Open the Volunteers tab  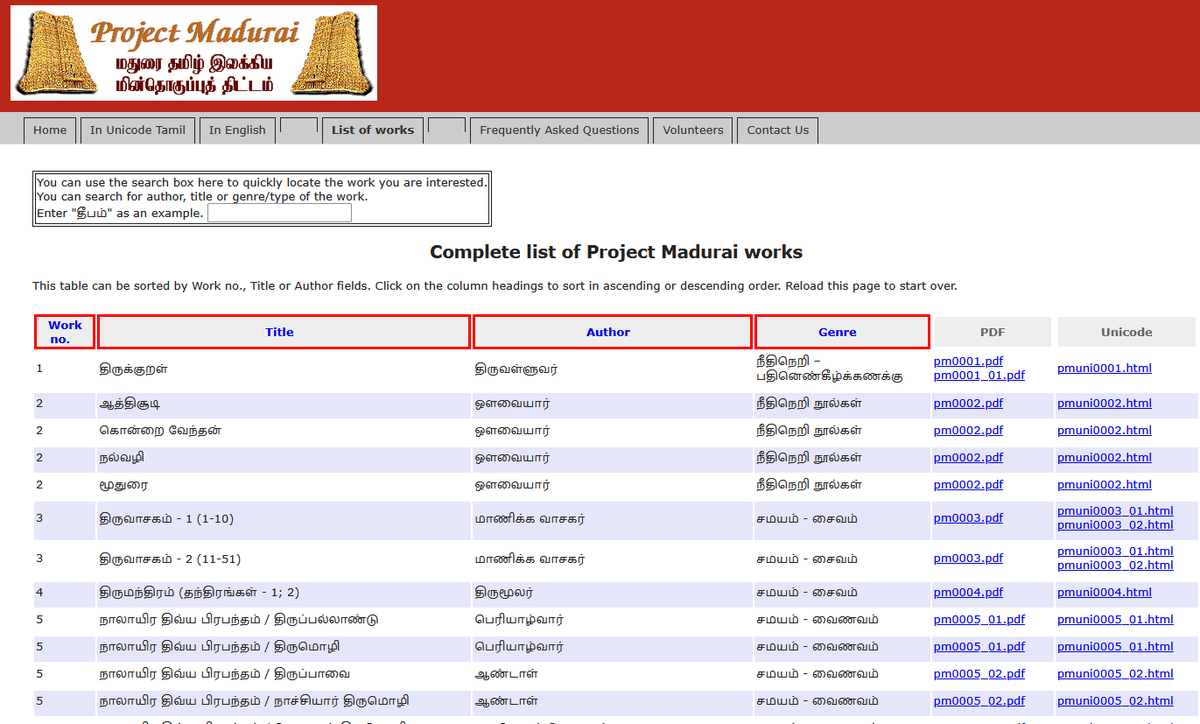[693, 130]
